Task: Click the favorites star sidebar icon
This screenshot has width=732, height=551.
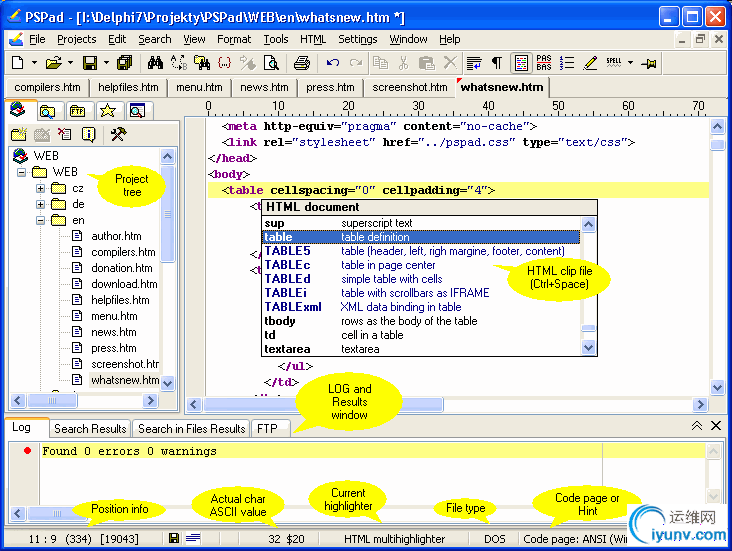Action: (107, 110)
